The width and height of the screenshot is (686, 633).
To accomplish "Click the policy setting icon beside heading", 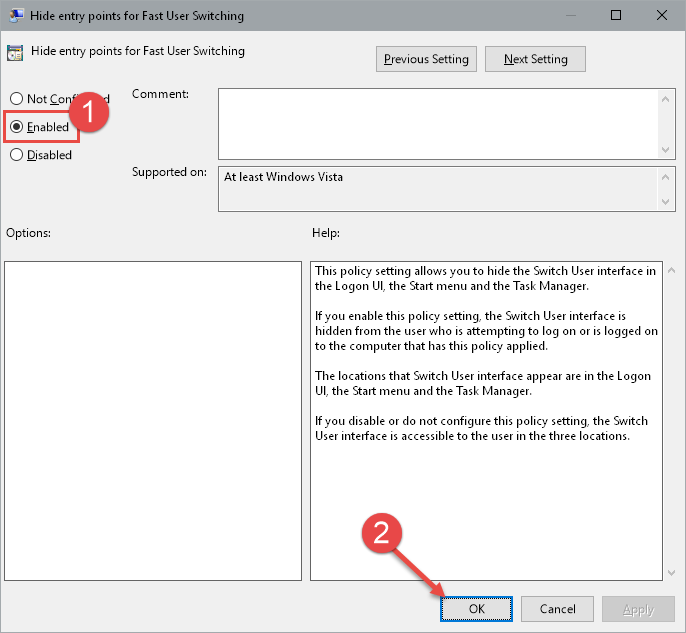I will (15, 52).
